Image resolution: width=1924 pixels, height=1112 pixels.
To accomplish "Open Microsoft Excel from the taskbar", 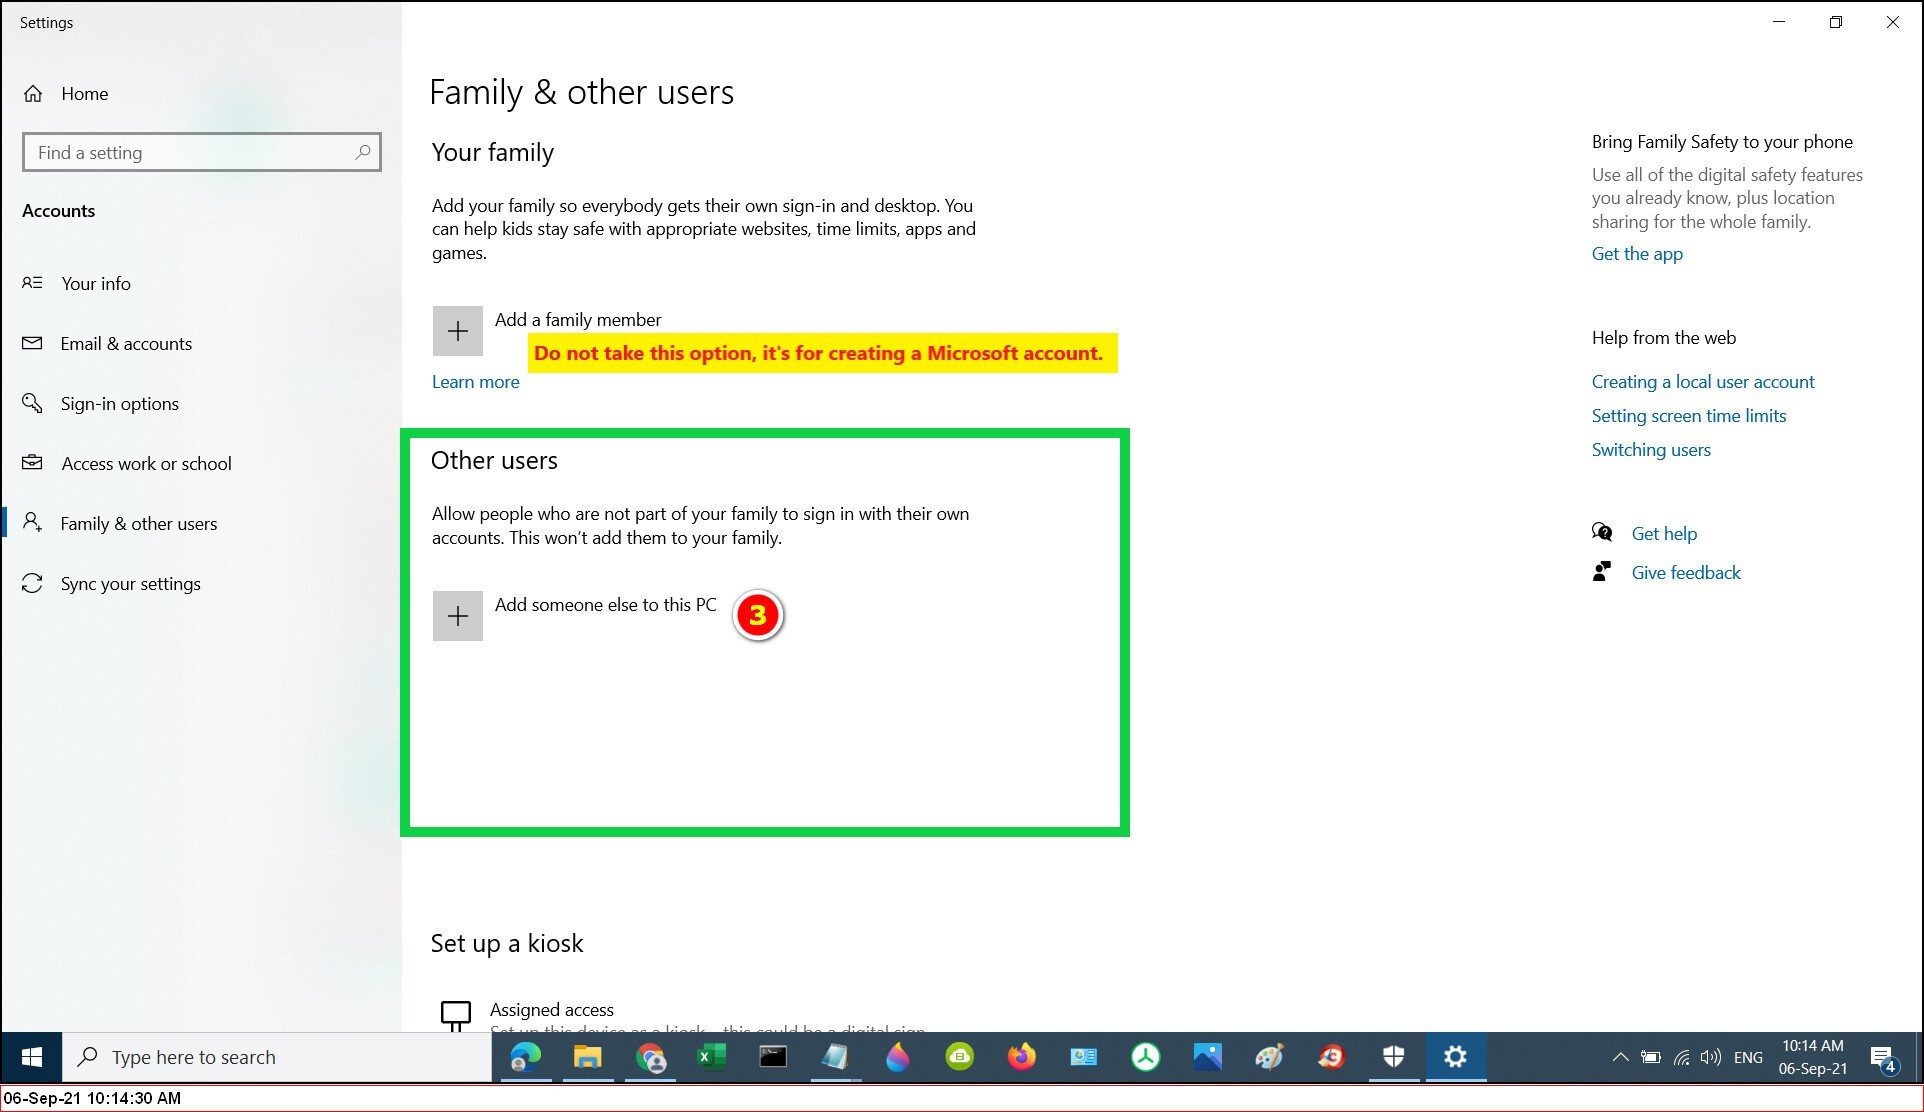I will (x=711, y=1057).
